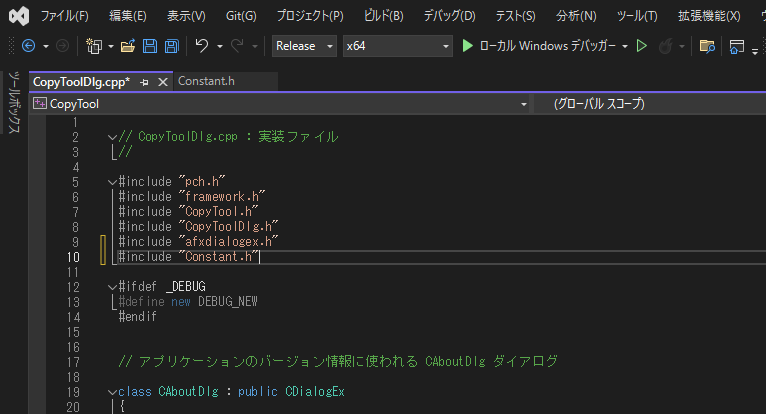Viewport: 766px width, 414px height.
Task: Click the navigate backward arrow icon
Action: (x=27, y=46)
